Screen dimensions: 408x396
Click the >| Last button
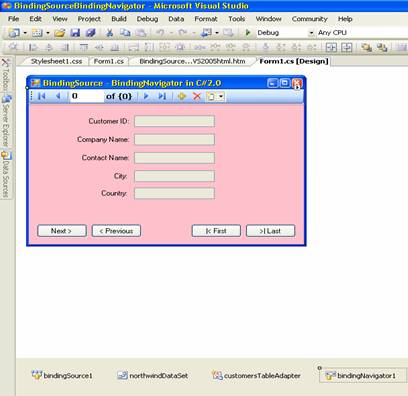[270, 231]
